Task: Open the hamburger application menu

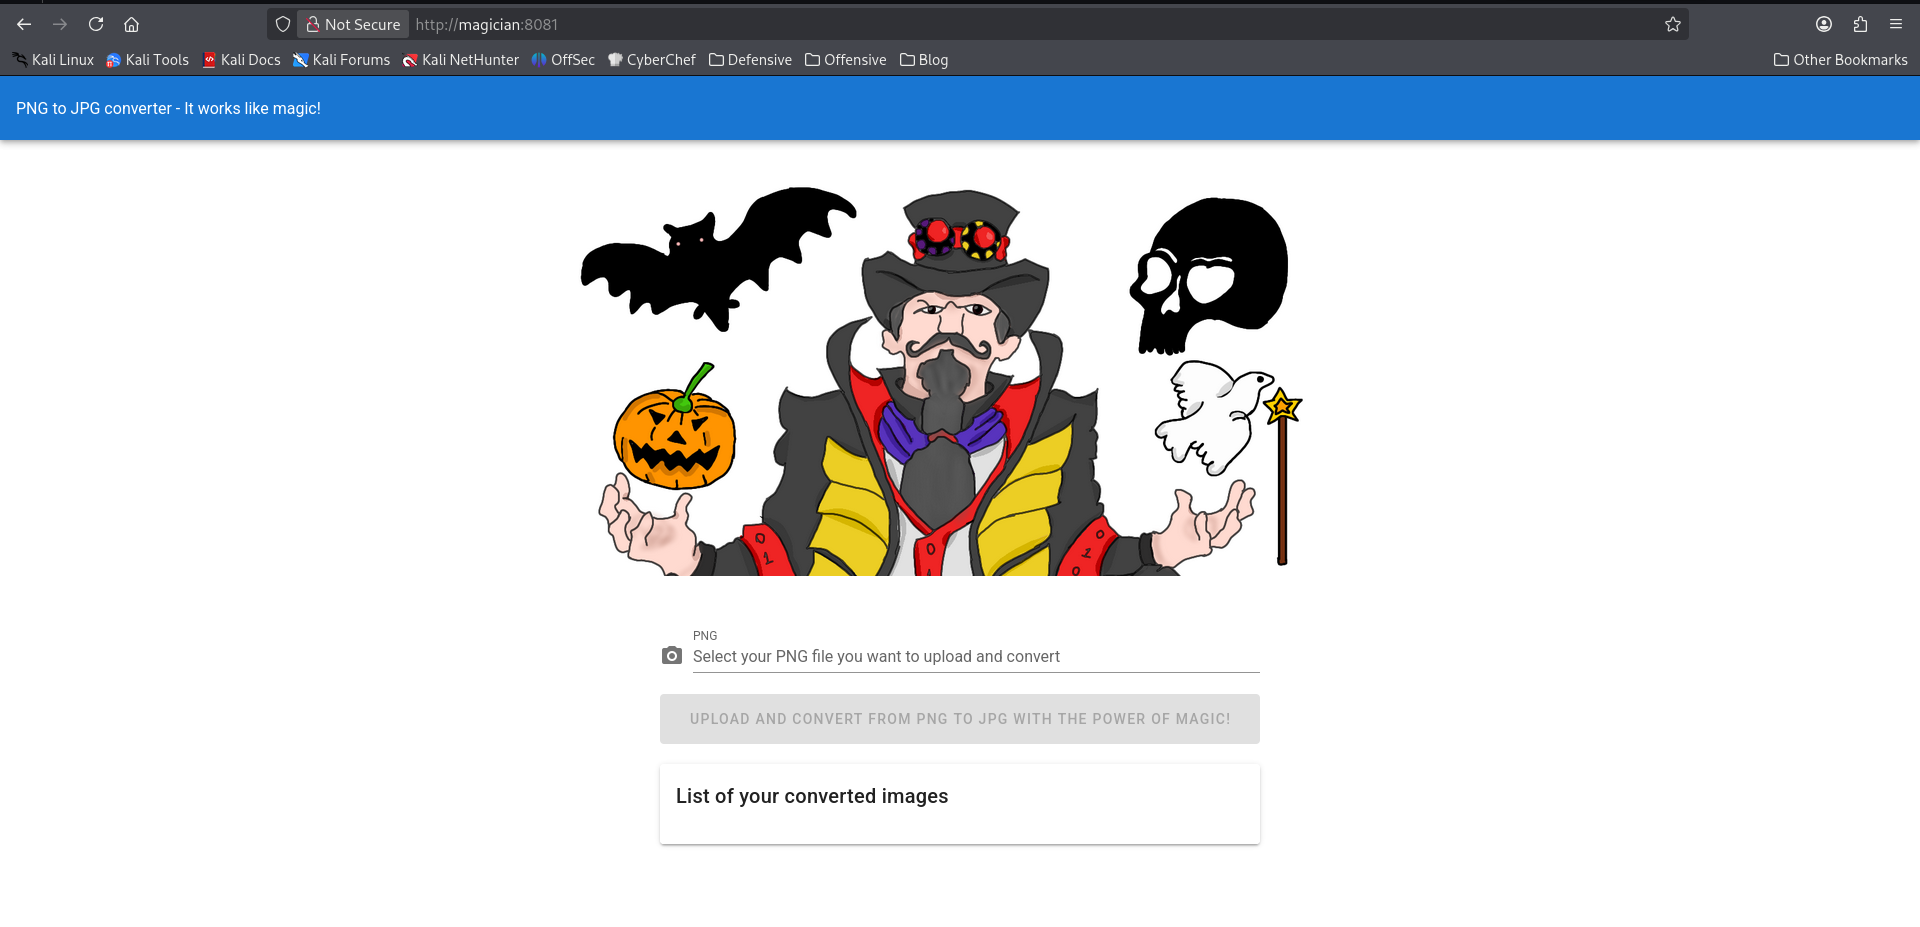Action: point(1896,24)
